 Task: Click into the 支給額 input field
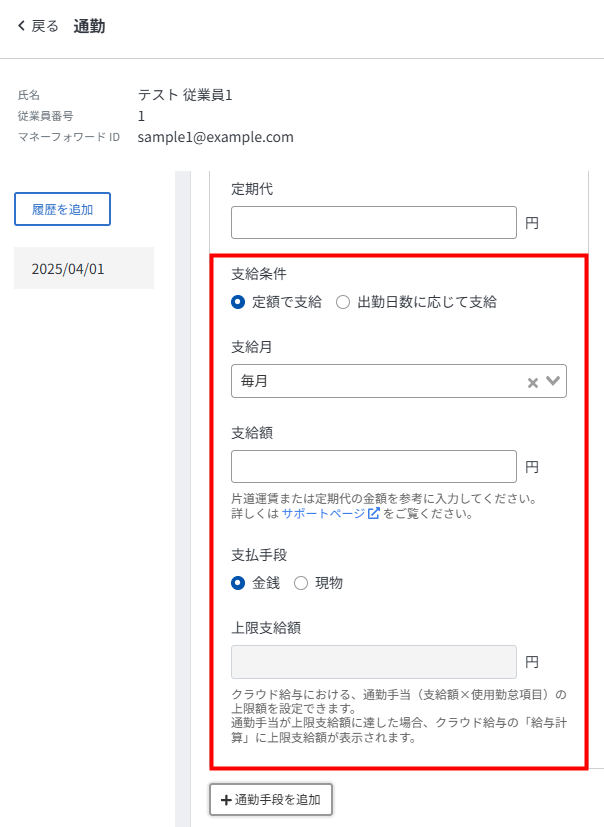pyautogui.click(x=373, y=466)
